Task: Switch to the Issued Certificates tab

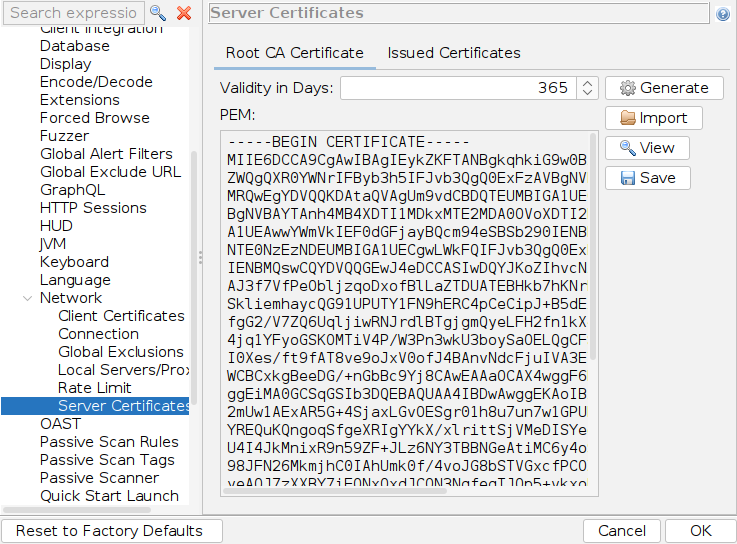Action: [454, 53]
